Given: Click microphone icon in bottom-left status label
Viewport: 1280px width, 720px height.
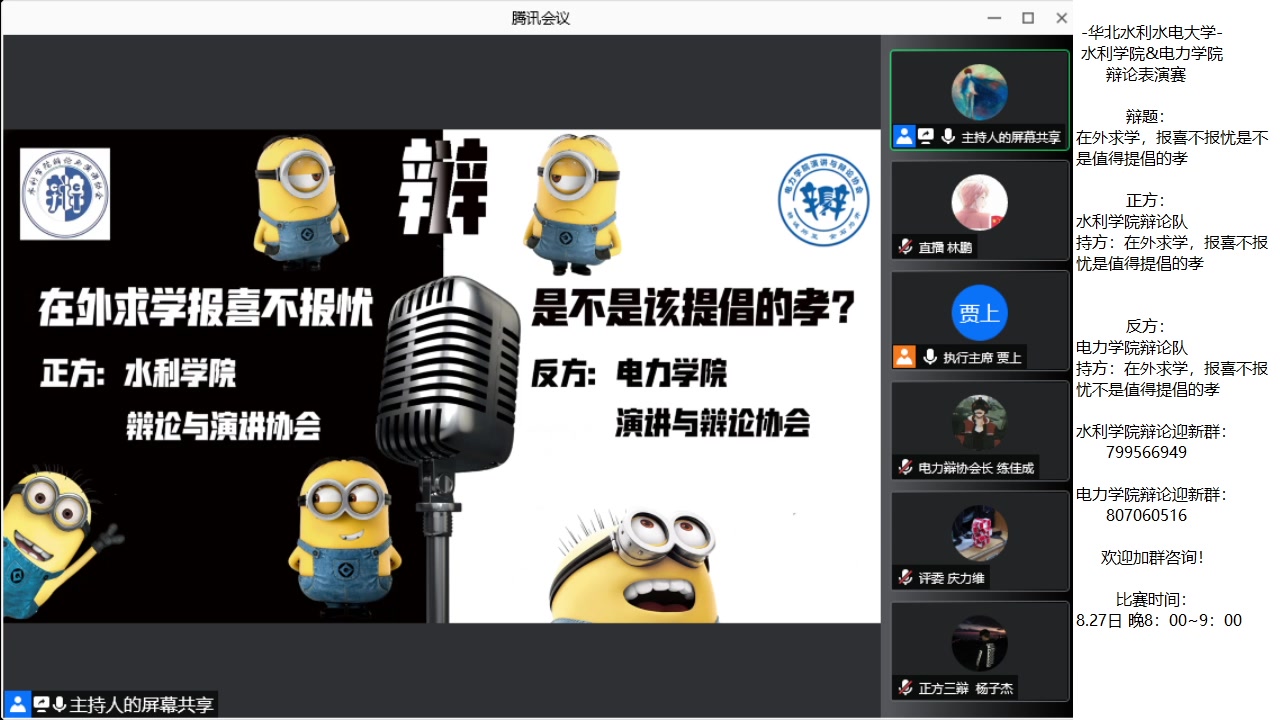Looking at the screenshot, I should point(59,704).
